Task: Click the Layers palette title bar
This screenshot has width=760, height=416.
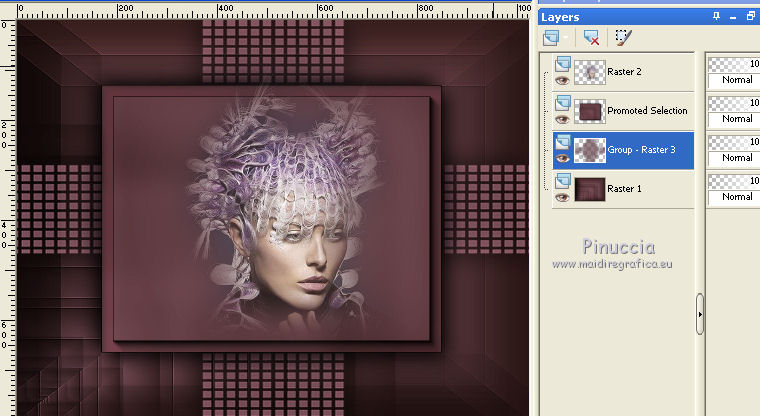Action: pyautogui.click(x=649, y=17)
